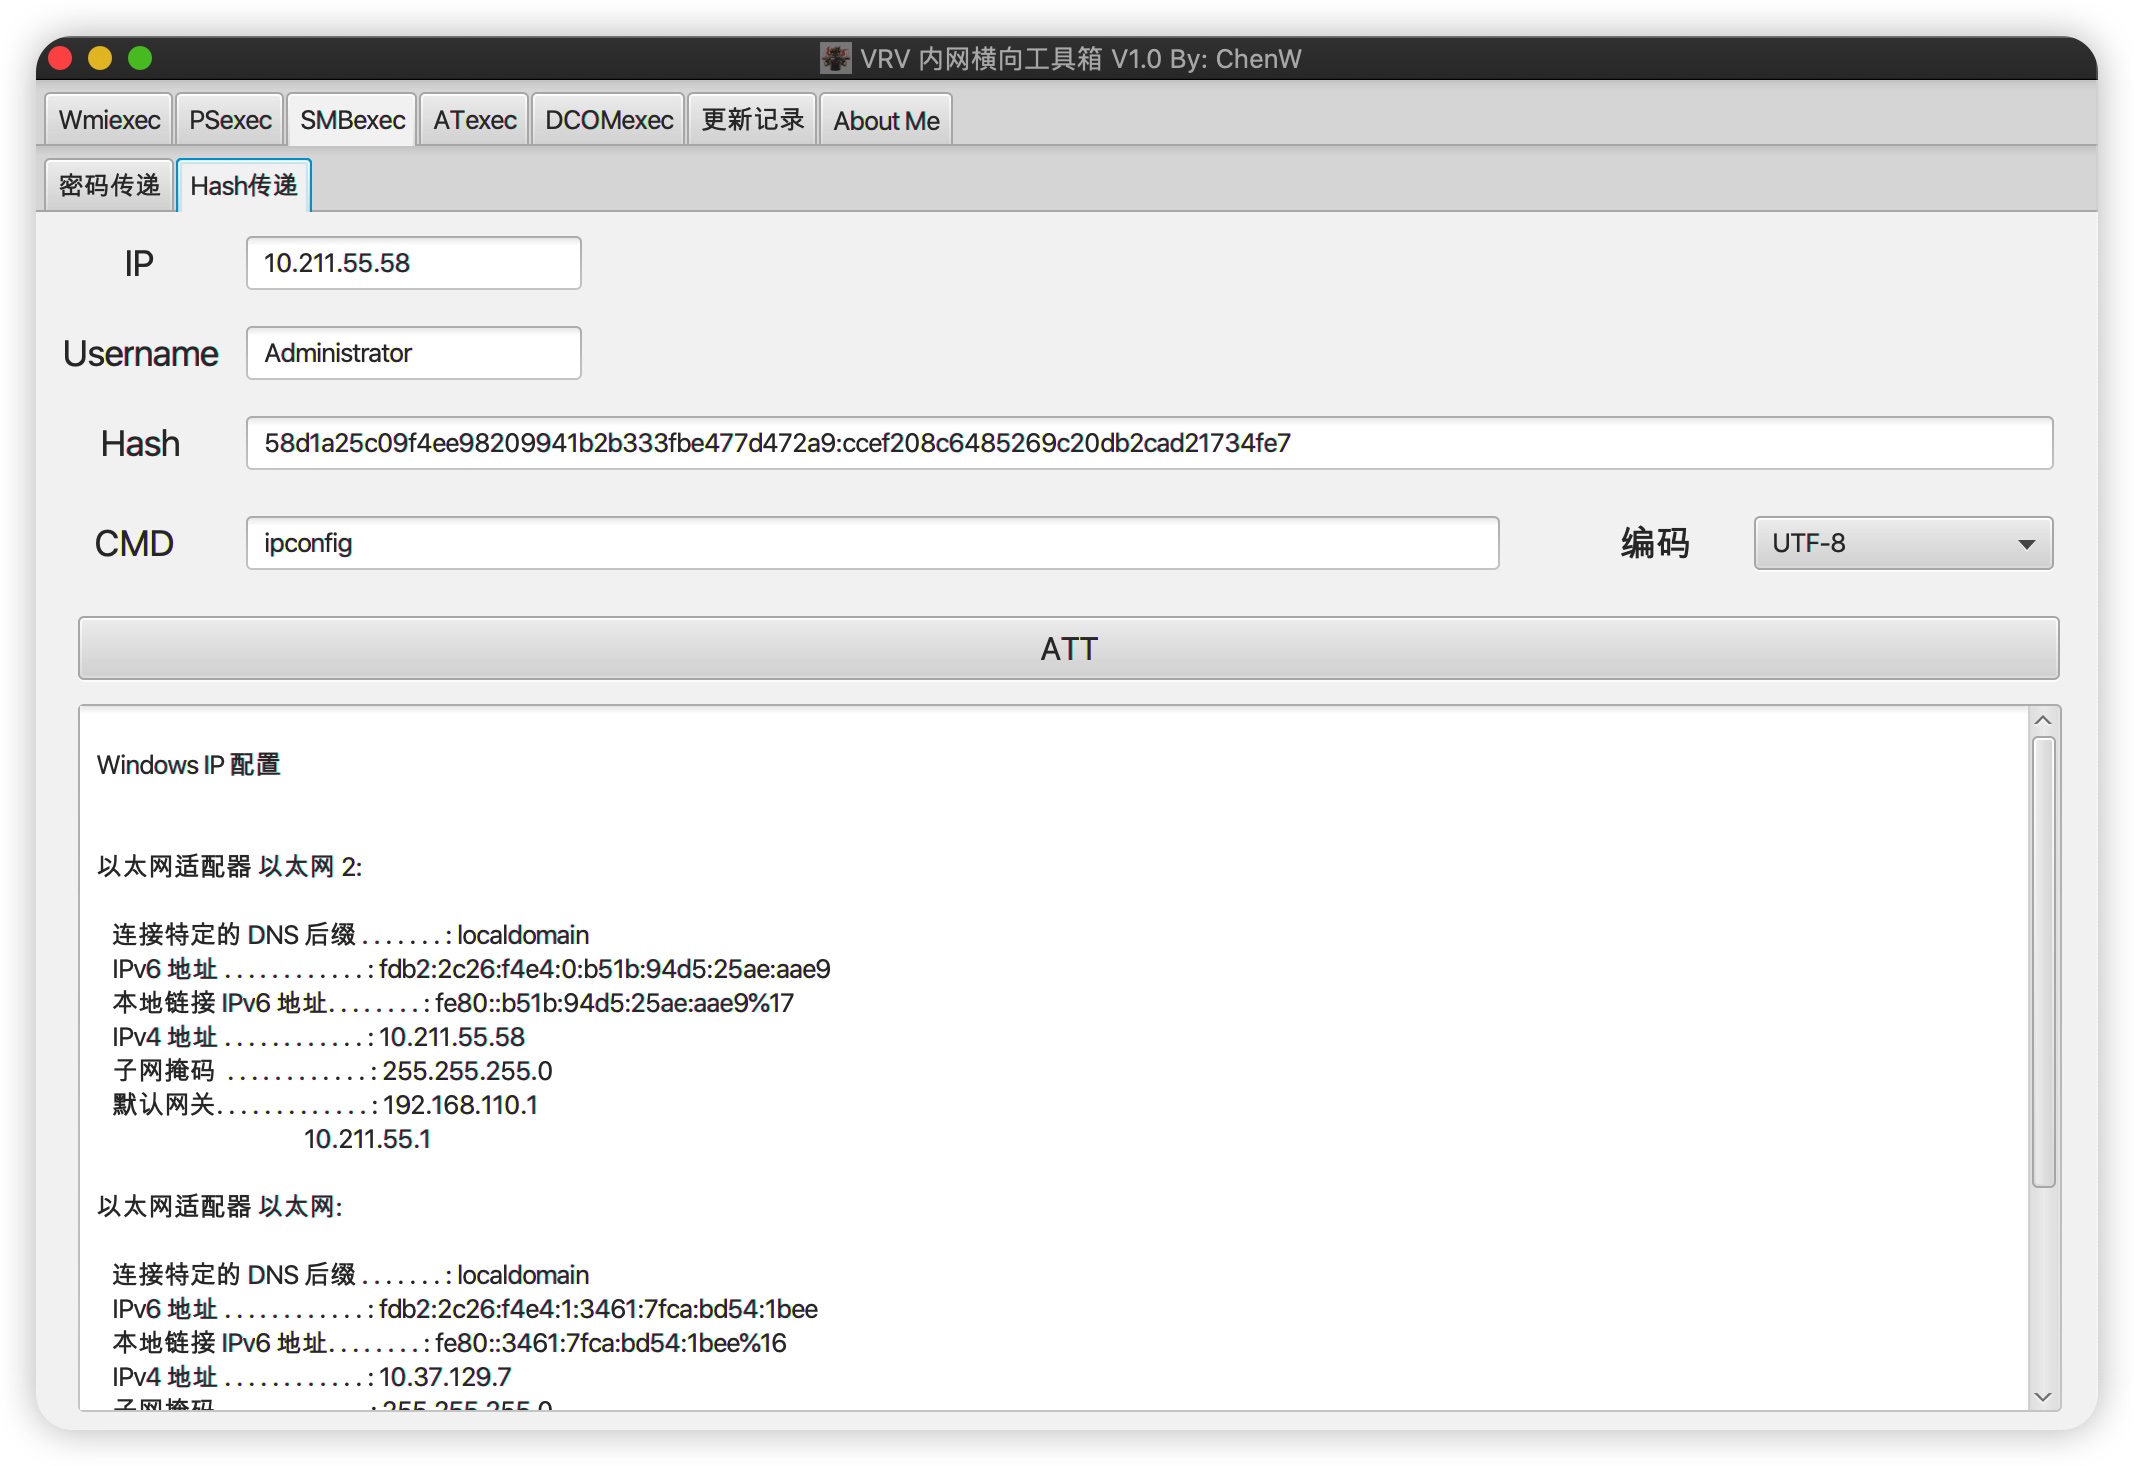Viewport: 2134px width, 1466px height.
Task: Open the 更新记录 tab
Action: (752, 120)
